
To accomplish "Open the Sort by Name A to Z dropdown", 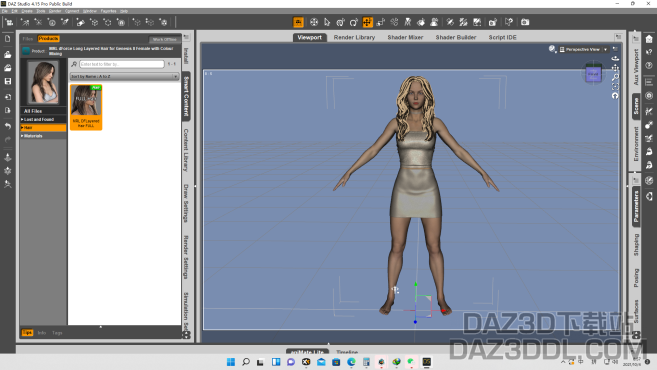I will 124,76.
